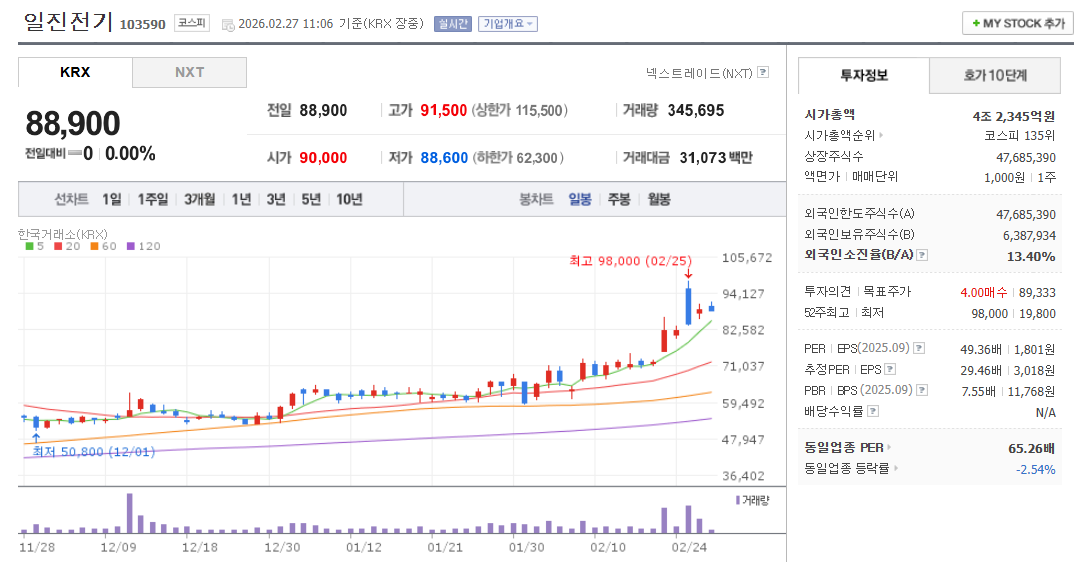The height and width of the screenshot is (562, 1082).
Task: Click the 거래량 legend marker in volume chart
Action: [738, 500]
